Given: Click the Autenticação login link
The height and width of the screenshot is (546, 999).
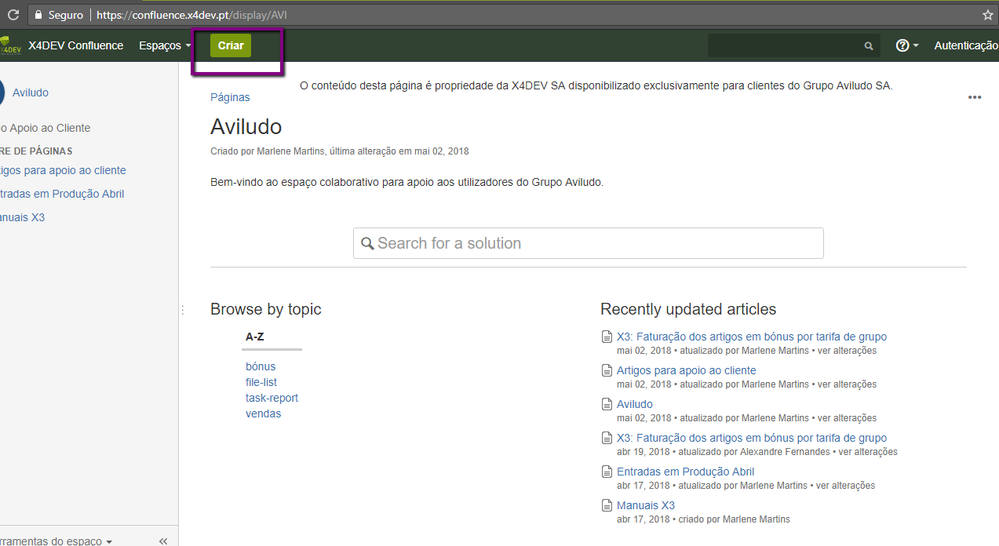Looking at the screenshot, I should pyautogui.click(x=966, y=45).
